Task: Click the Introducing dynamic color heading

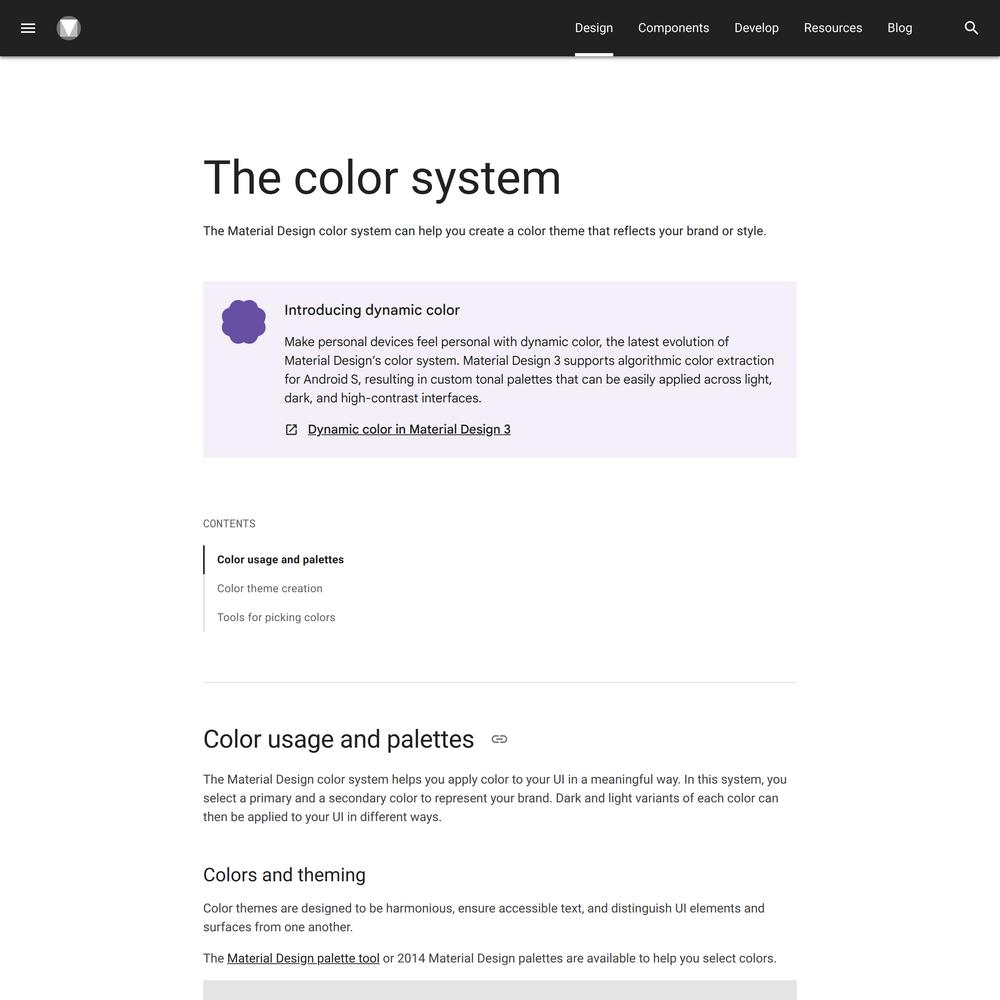Action: [x=372, y=310]
